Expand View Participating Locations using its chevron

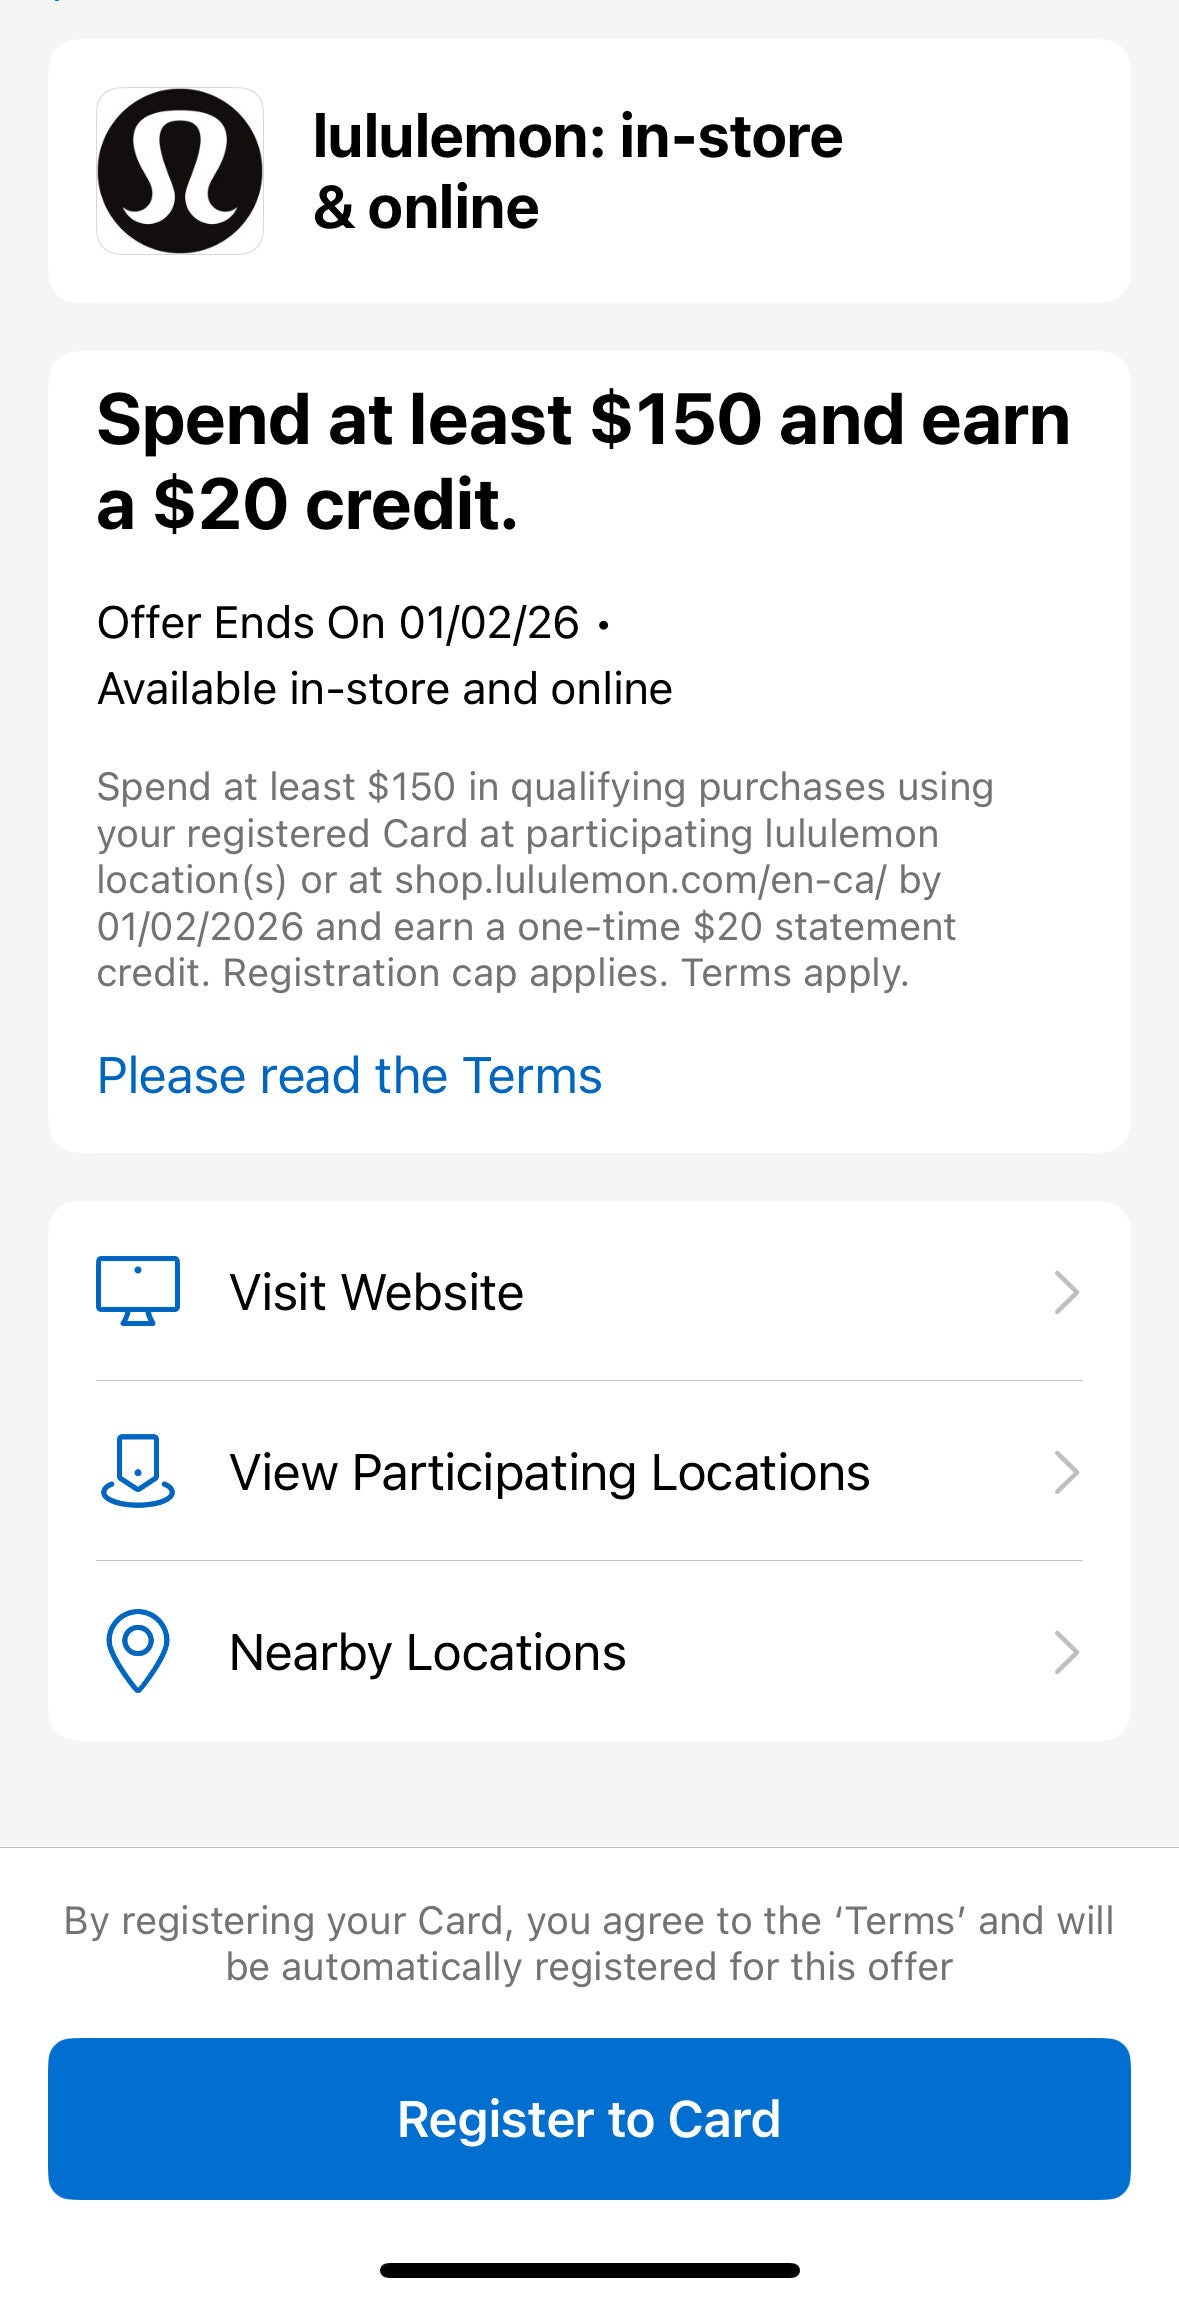point(1066,1472)
